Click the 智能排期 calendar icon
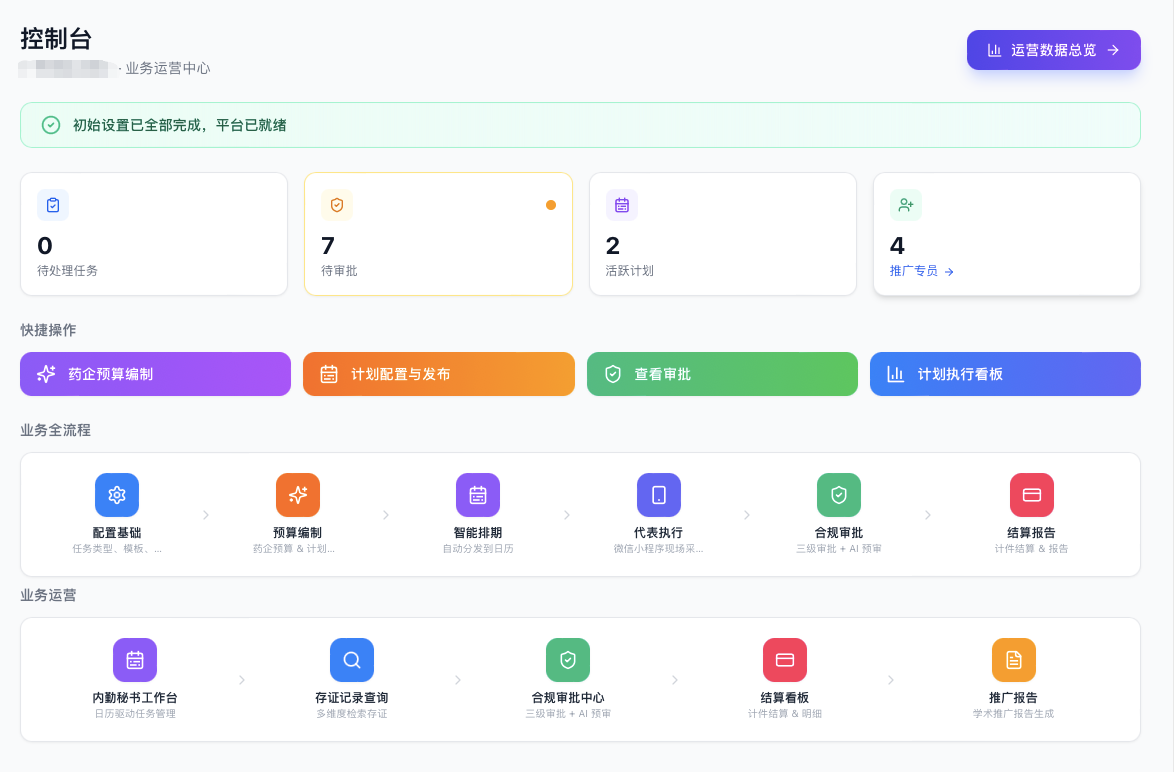 coord(478,495)
